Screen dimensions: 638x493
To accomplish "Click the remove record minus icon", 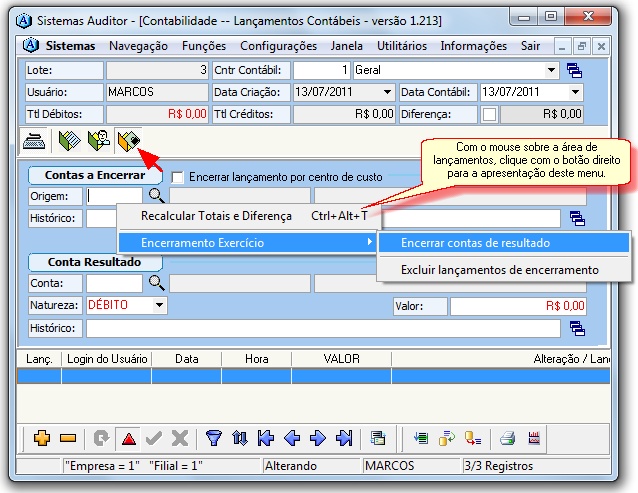I will click(x=68, y=438).
